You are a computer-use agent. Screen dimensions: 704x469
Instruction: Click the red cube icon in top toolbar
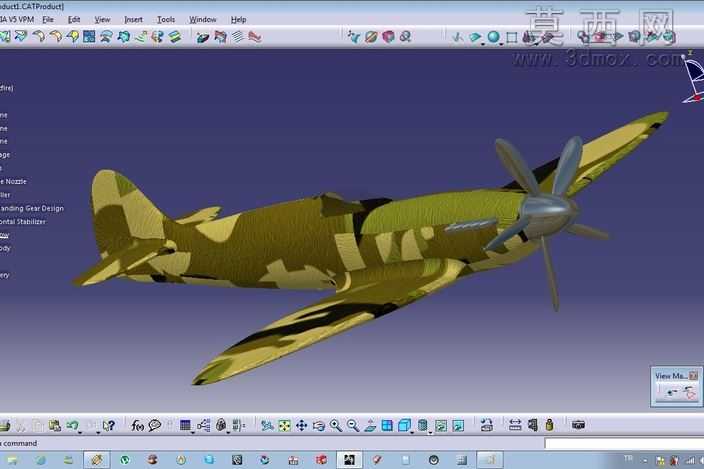(x=388, y=36)
